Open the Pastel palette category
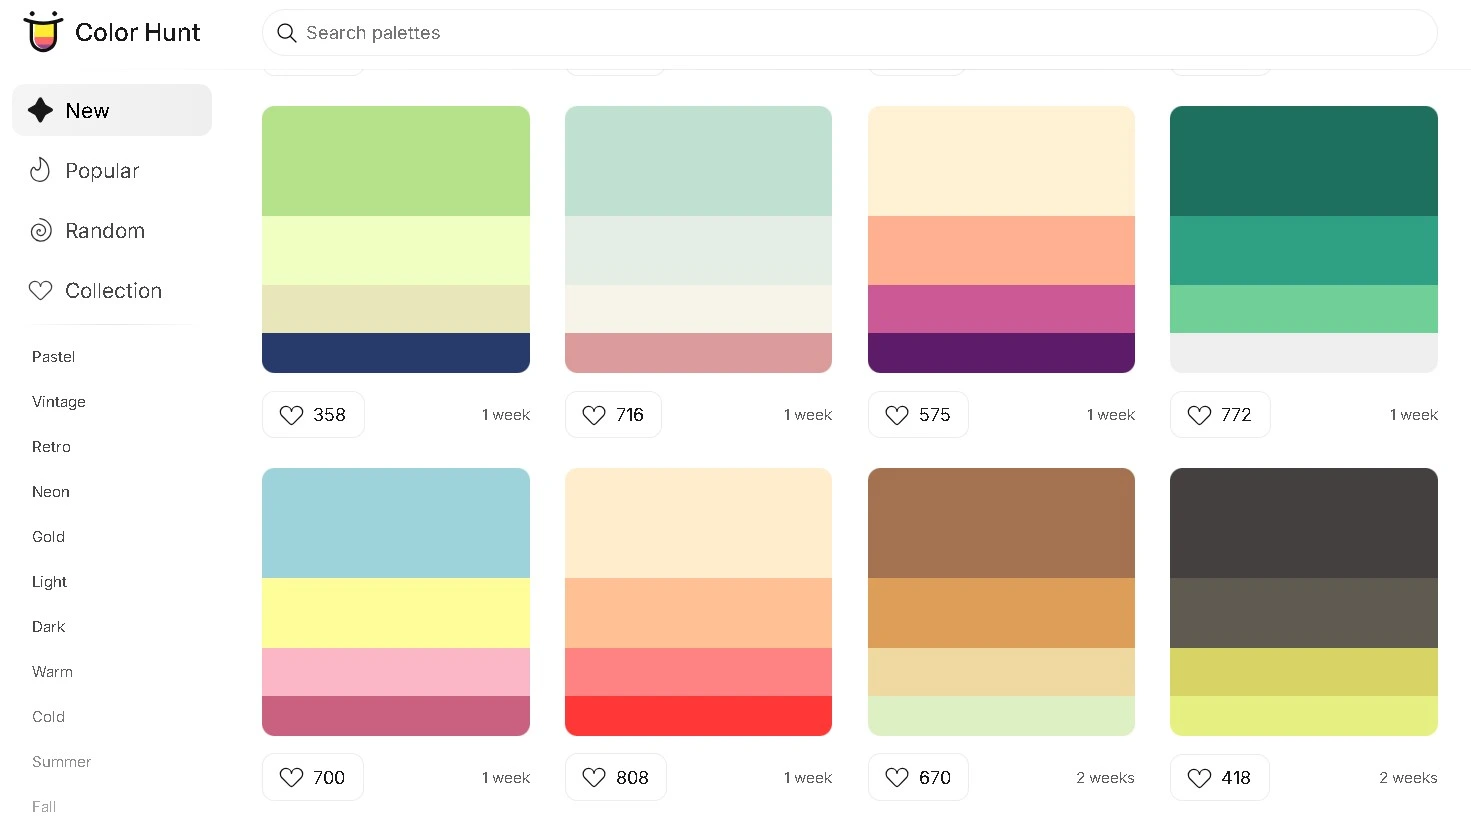The width and height of the screenshot is (1471, 818). tap(53, 356)
